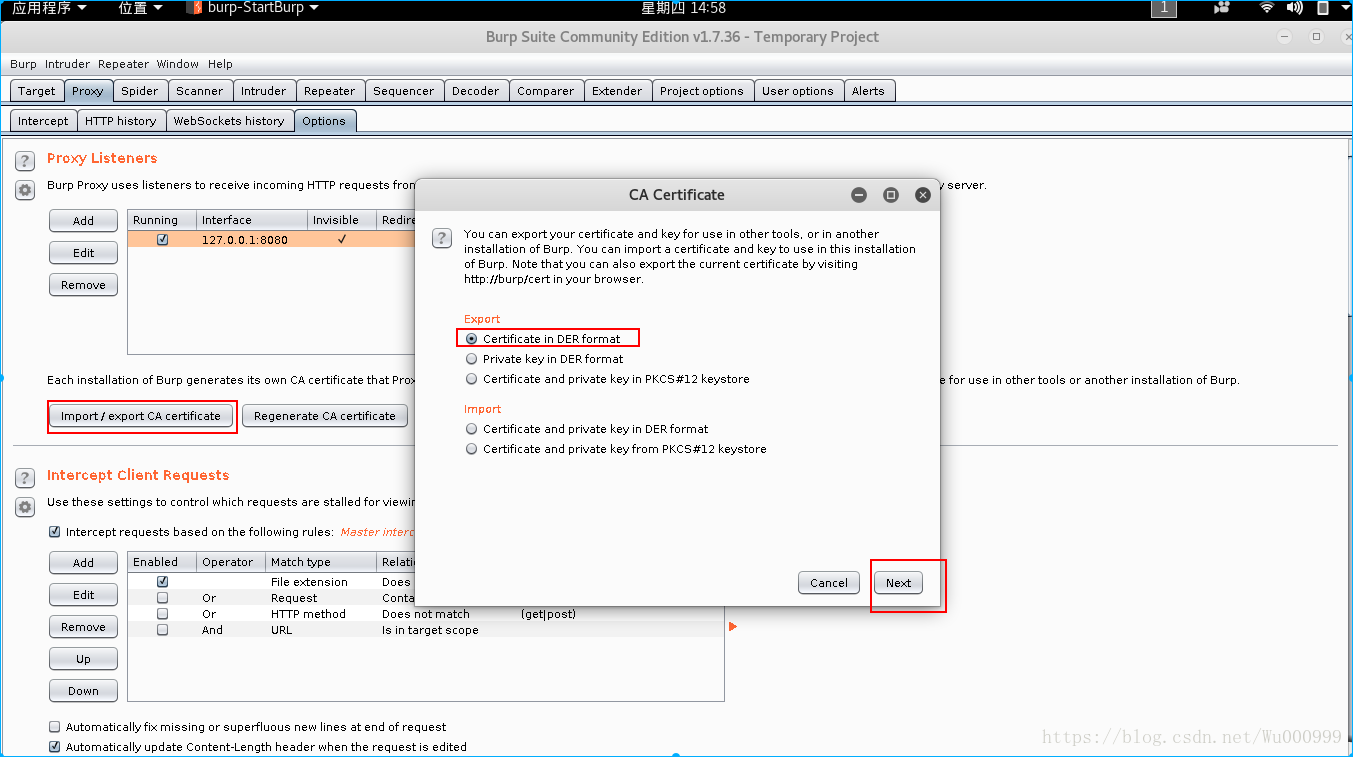Viewport: 1353px width, 757px height.
Task: Open the HTTP history sub-tab
Action: tap(121, 121)
